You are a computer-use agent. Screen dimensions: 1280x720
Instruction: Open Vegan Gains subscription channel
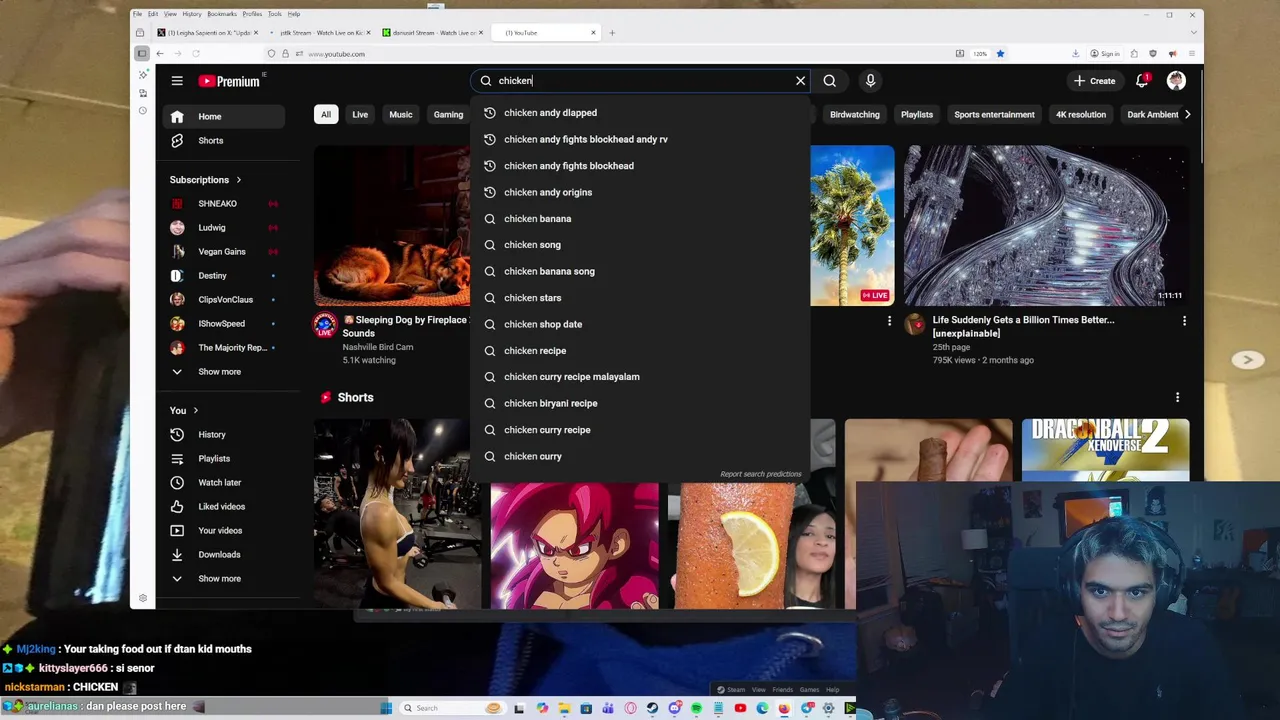click(224, 252)
